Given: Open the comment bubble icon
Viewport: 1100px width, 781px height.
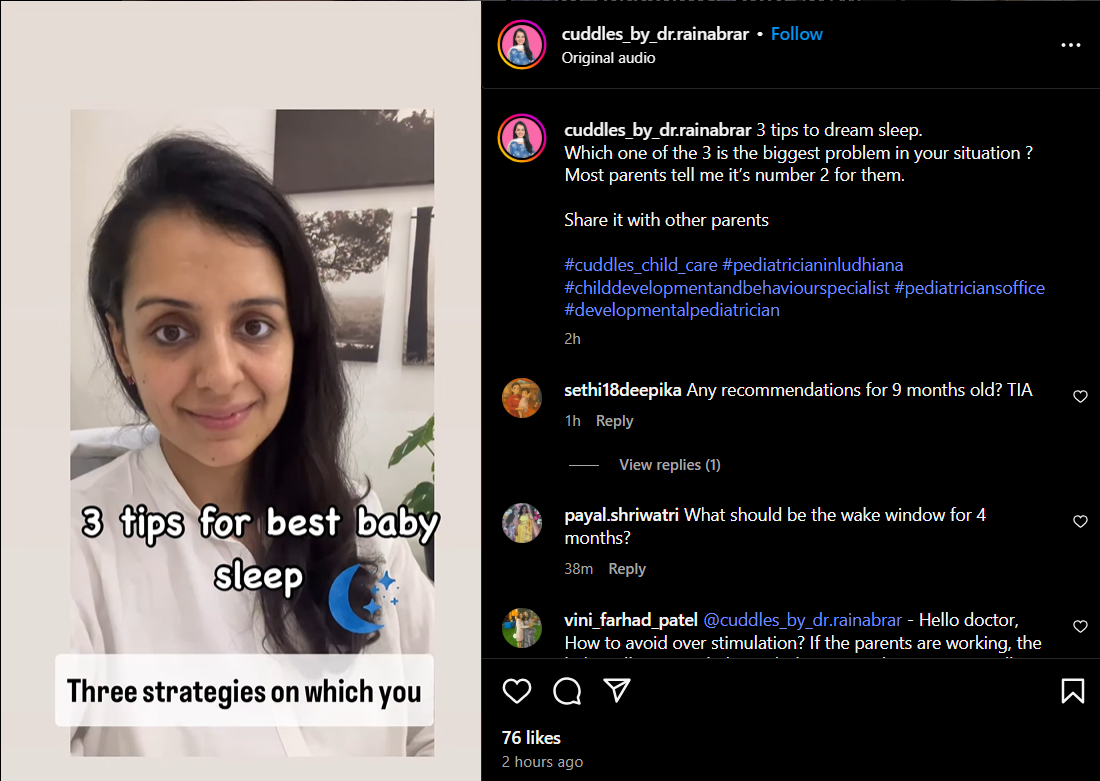Looking at the screenshot, I should (567, 691).
